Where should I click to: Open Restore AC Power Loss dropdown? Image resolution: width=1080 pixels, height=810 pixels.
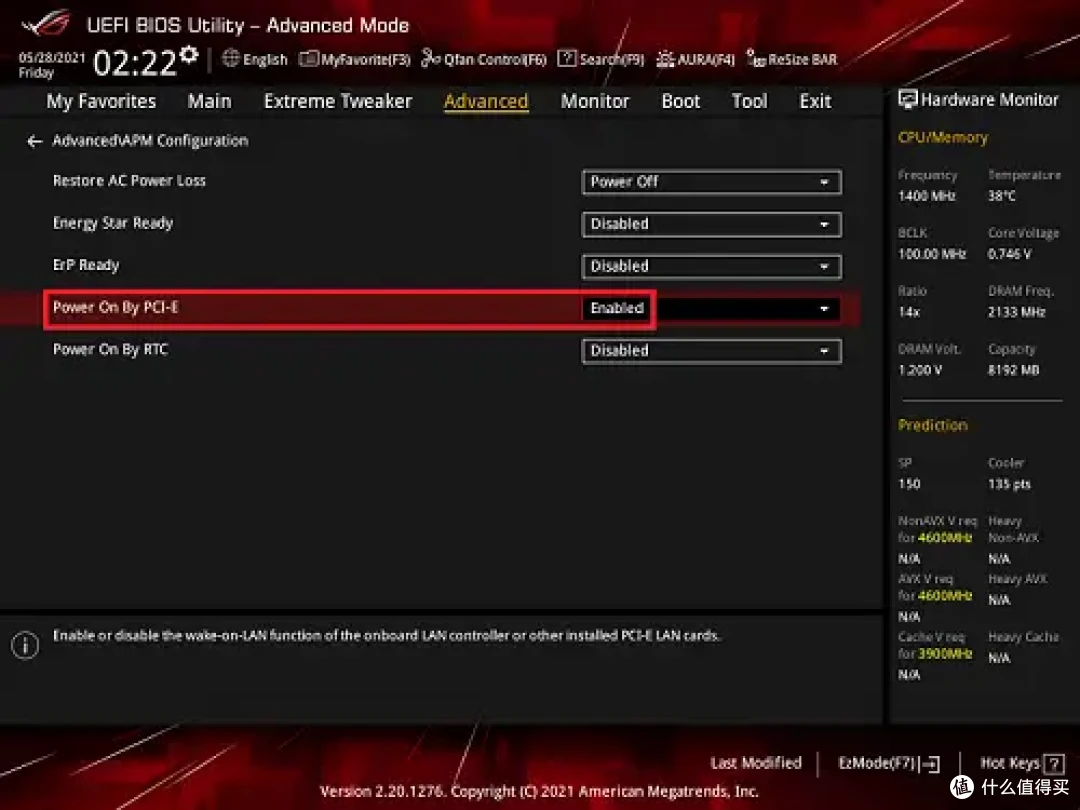(x=712, y=182)
